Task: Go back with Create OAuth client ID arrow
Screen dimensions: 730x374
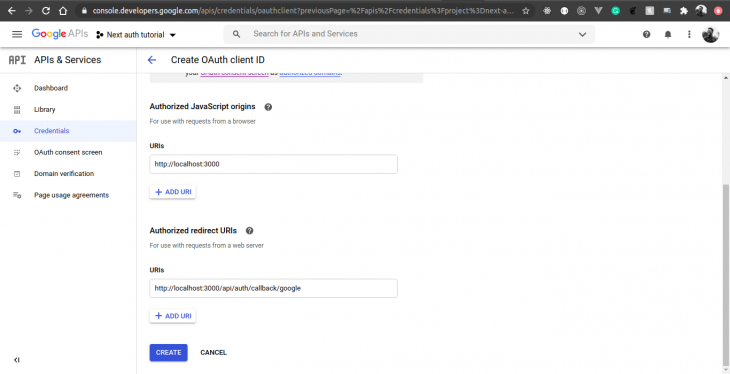Action: 152,60
